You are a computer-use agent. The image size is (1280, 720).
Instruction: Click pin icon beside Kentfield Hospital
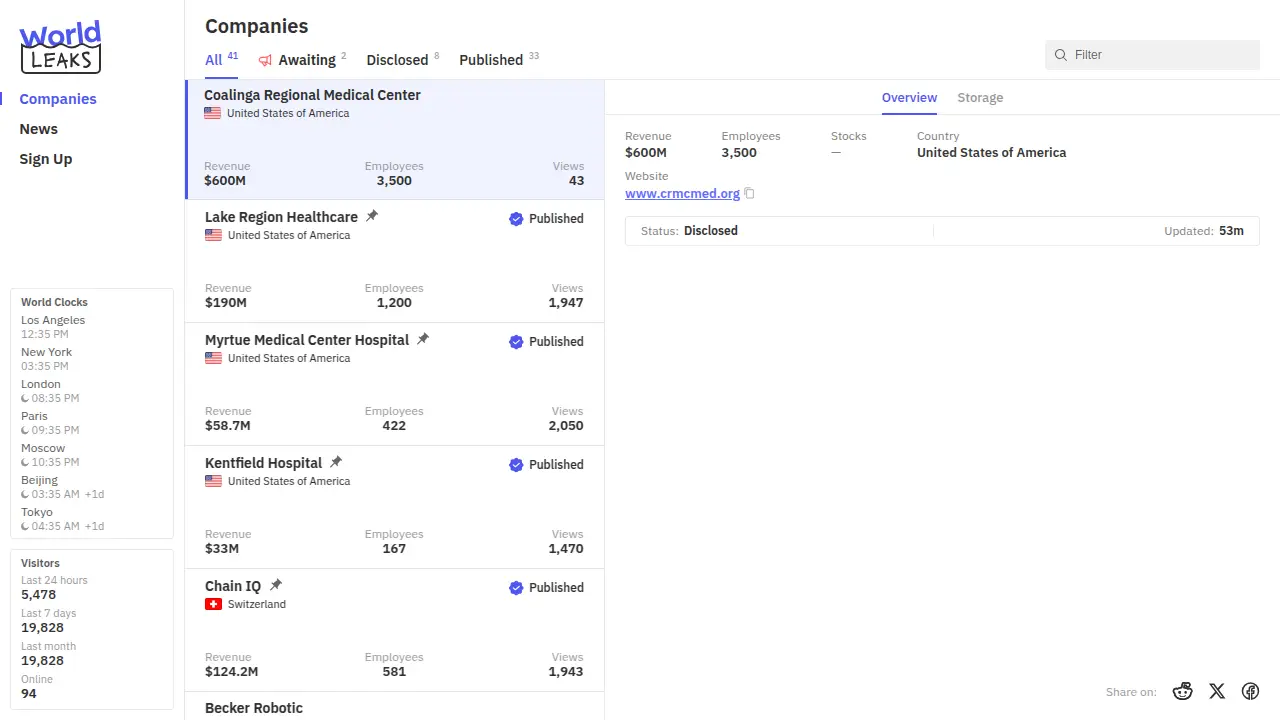[336, 462]
